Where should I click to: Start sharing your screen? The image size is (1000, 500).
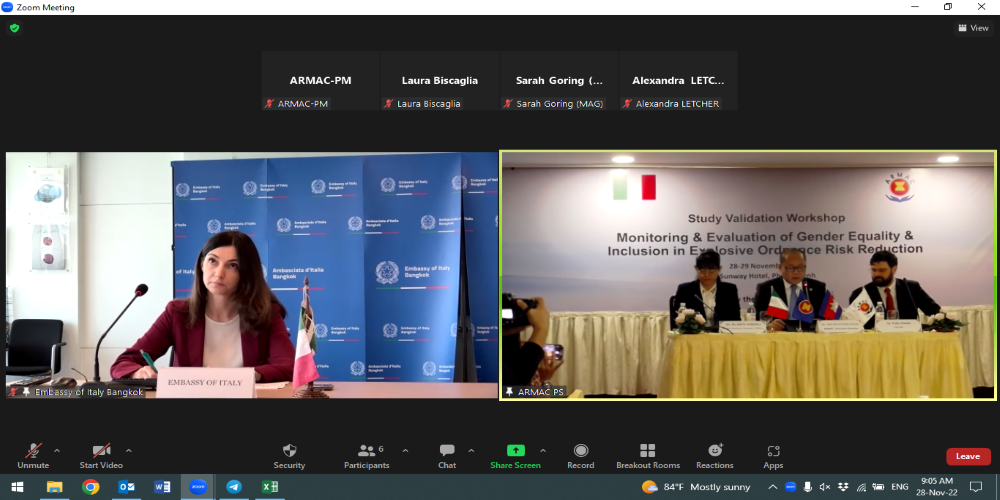tap(515, 455)
